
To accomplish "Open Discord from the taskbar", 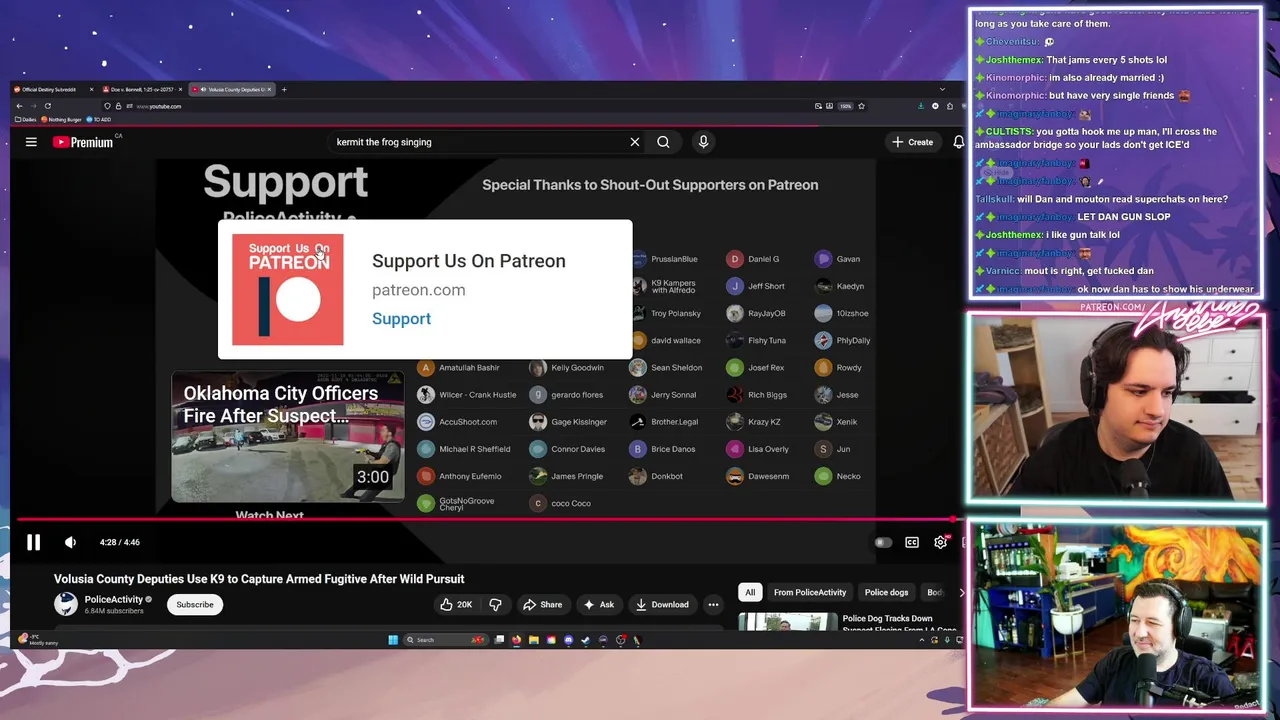I will (568, 640).
